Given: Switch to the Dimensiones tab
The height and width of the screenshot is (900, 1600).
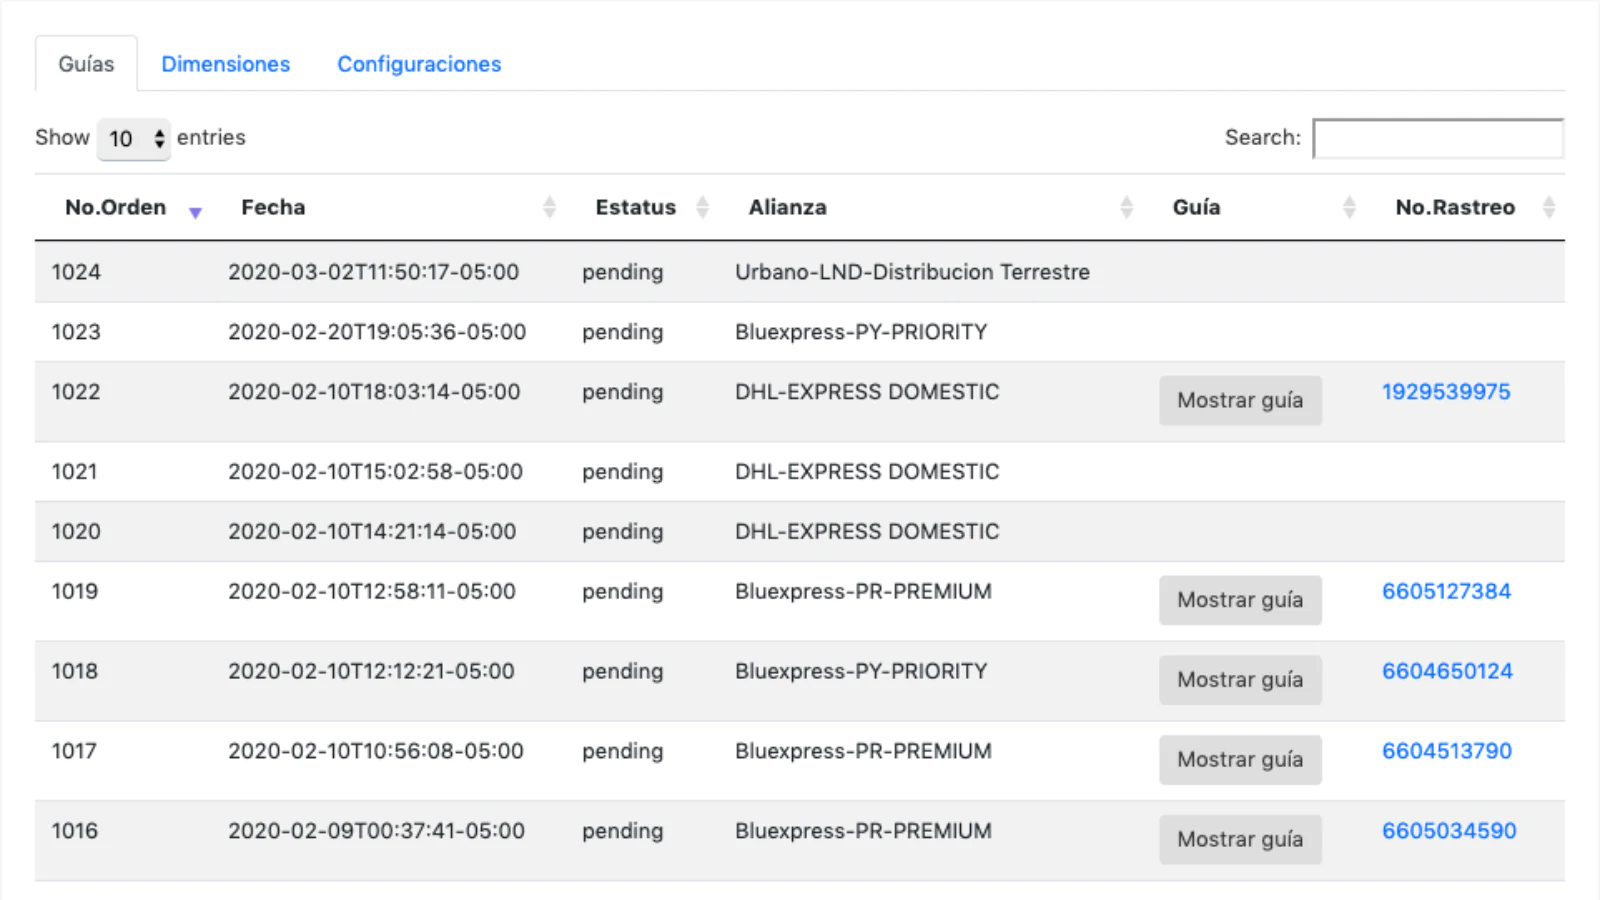Looking at the screenshot, I should click(x=226, y=64).
